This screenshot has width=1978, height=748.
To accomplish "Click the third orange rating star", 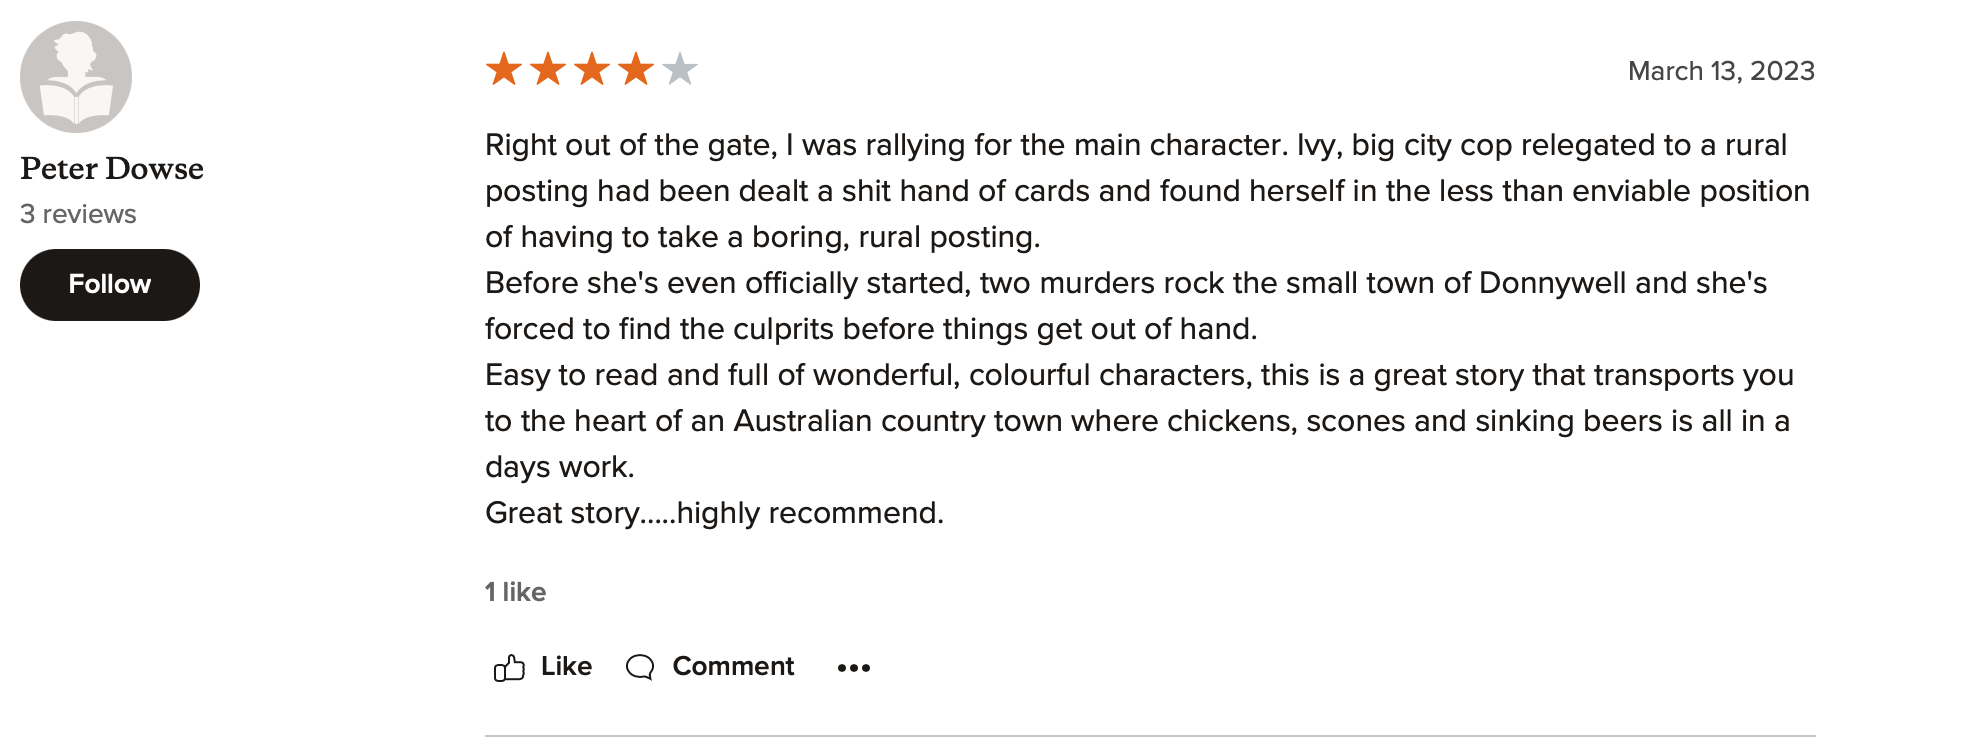I will 592,69.
